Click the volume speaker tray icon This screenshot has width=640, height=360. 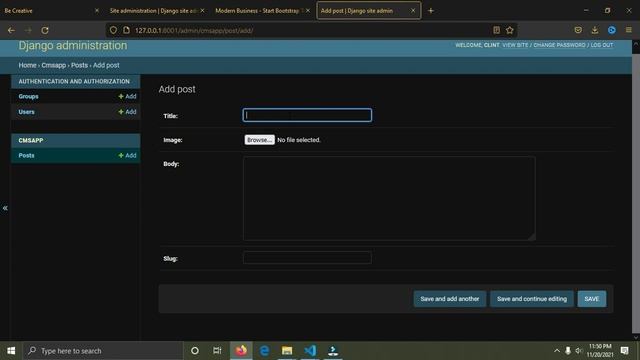(x=578, y=351)
